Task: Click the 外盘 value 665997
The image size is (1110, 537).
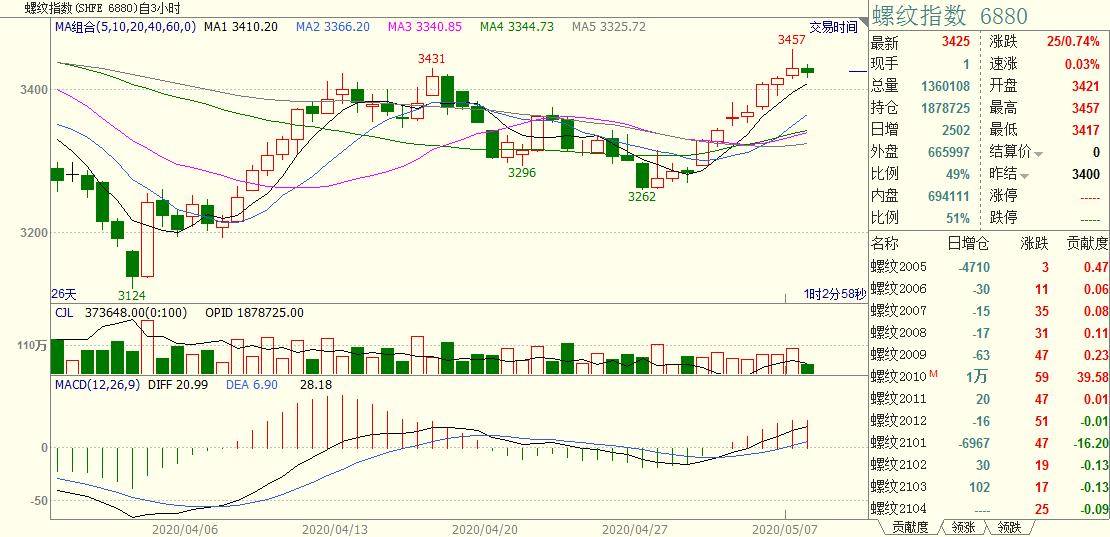Action: coord(949,153)
